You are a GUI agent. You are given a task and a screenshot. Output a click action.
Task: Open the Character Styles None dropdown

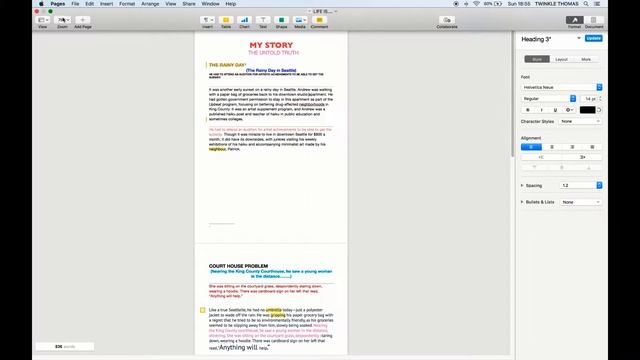(580, 122)
